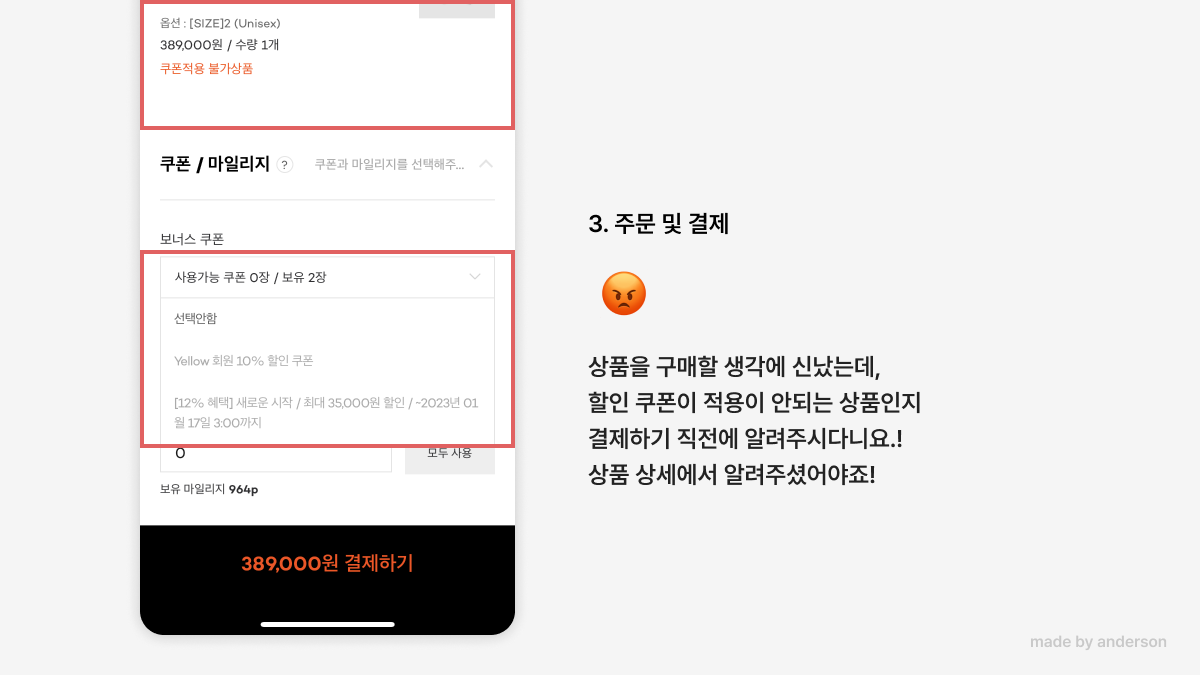Pick the [12% 혜택] 새로운 시작 coupon
The width and height of the screenshot is (1200, 675).
[327, 413]
